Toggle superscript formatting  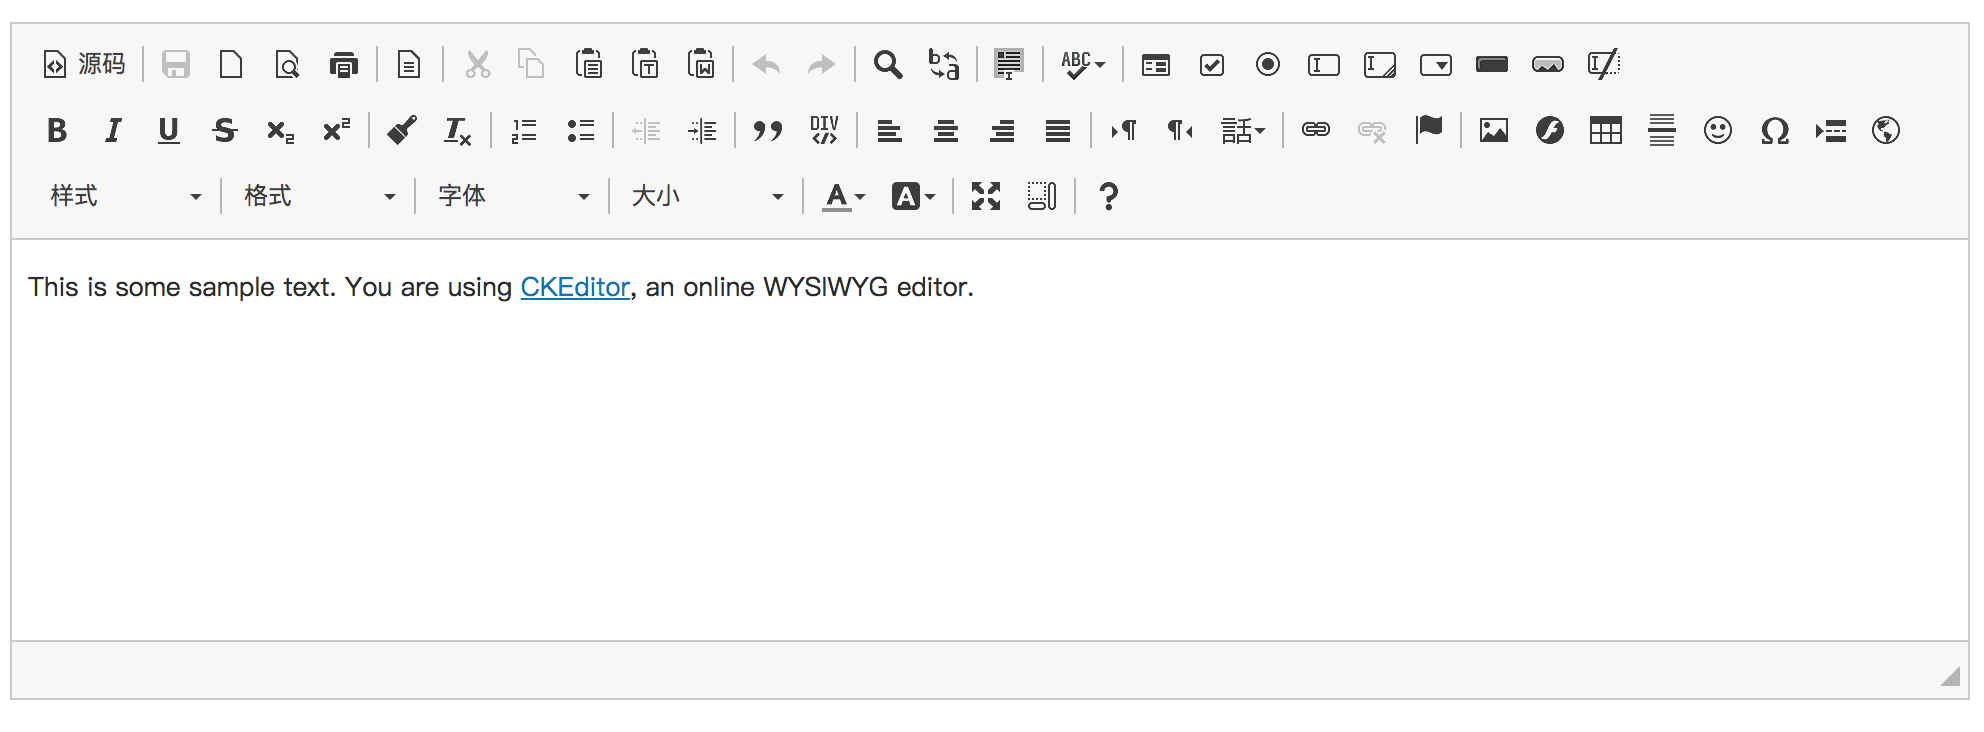tap(337, 131)
